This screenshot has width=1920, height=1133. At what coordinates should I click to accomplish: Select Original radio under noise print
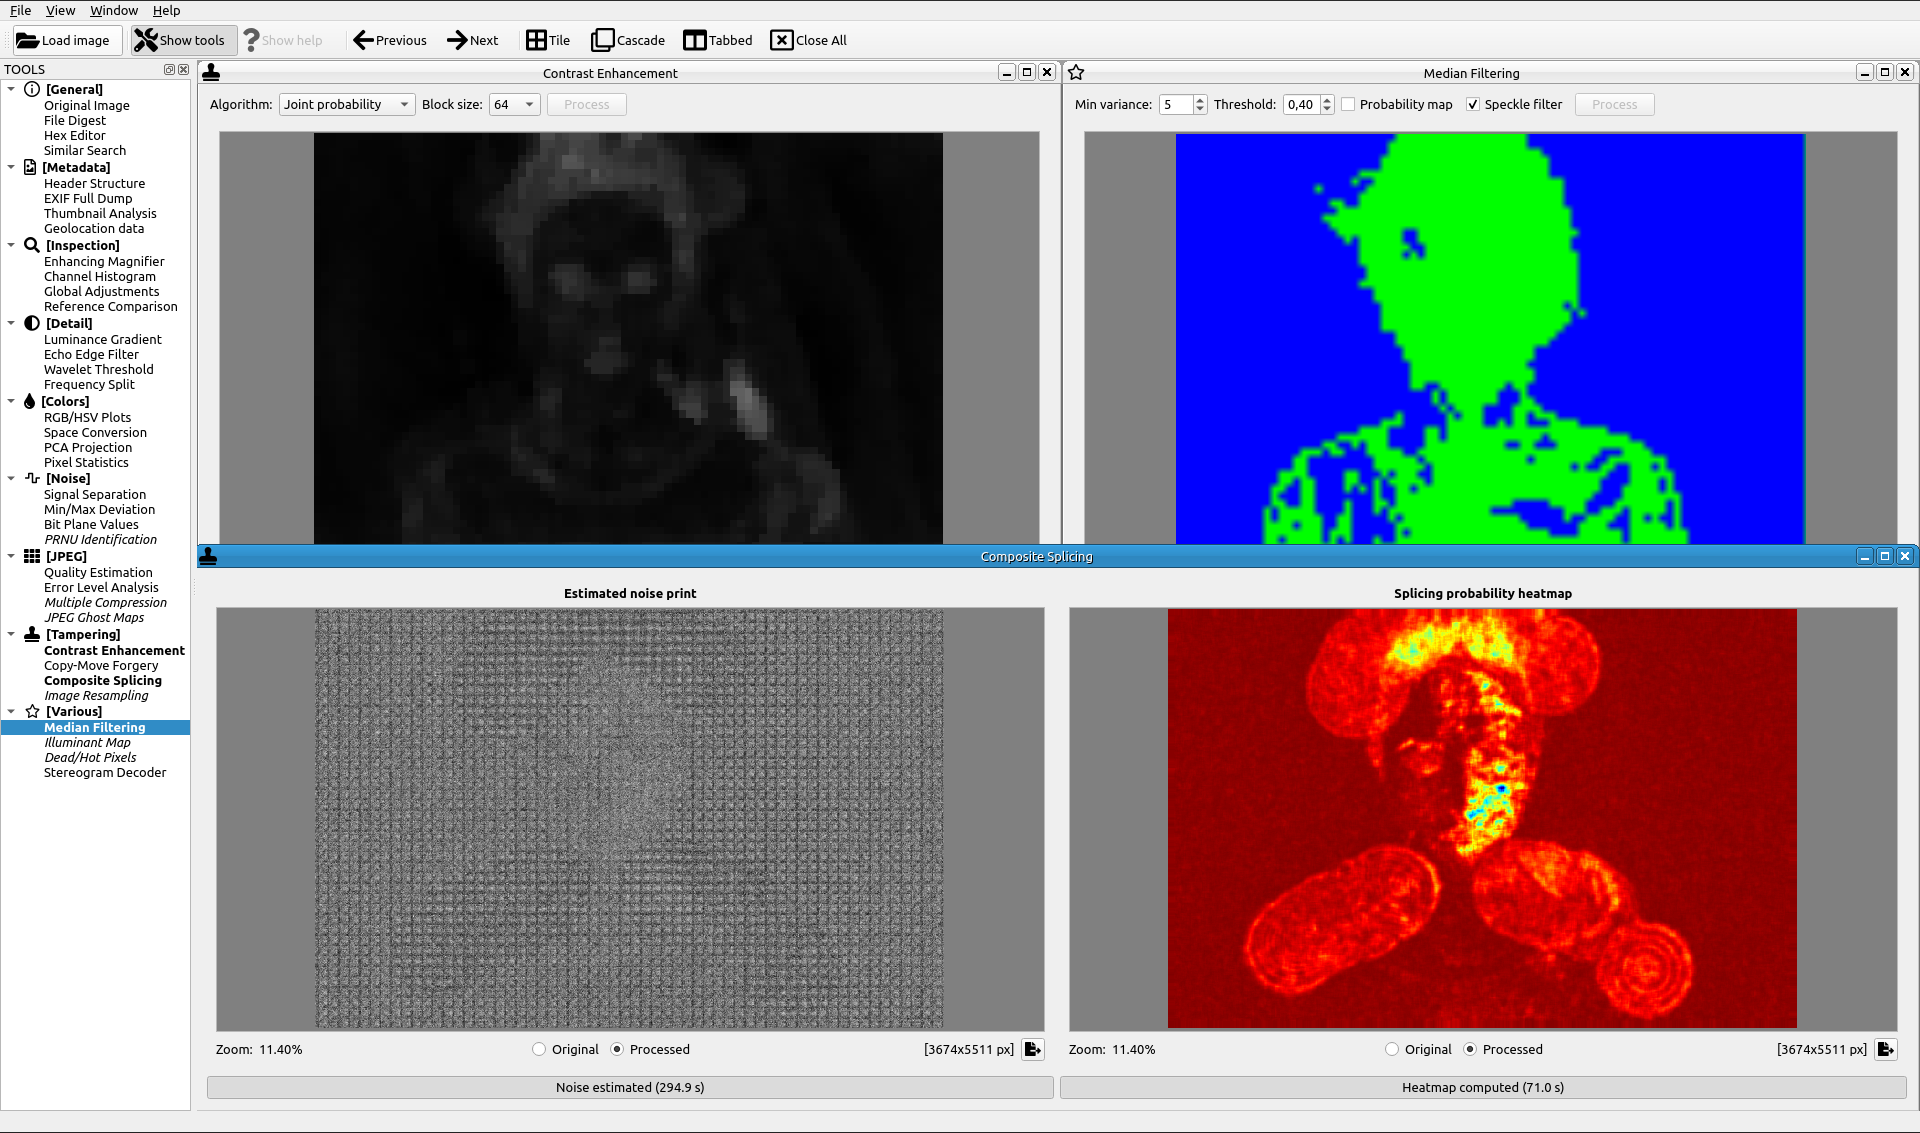tap(540, 1049)
